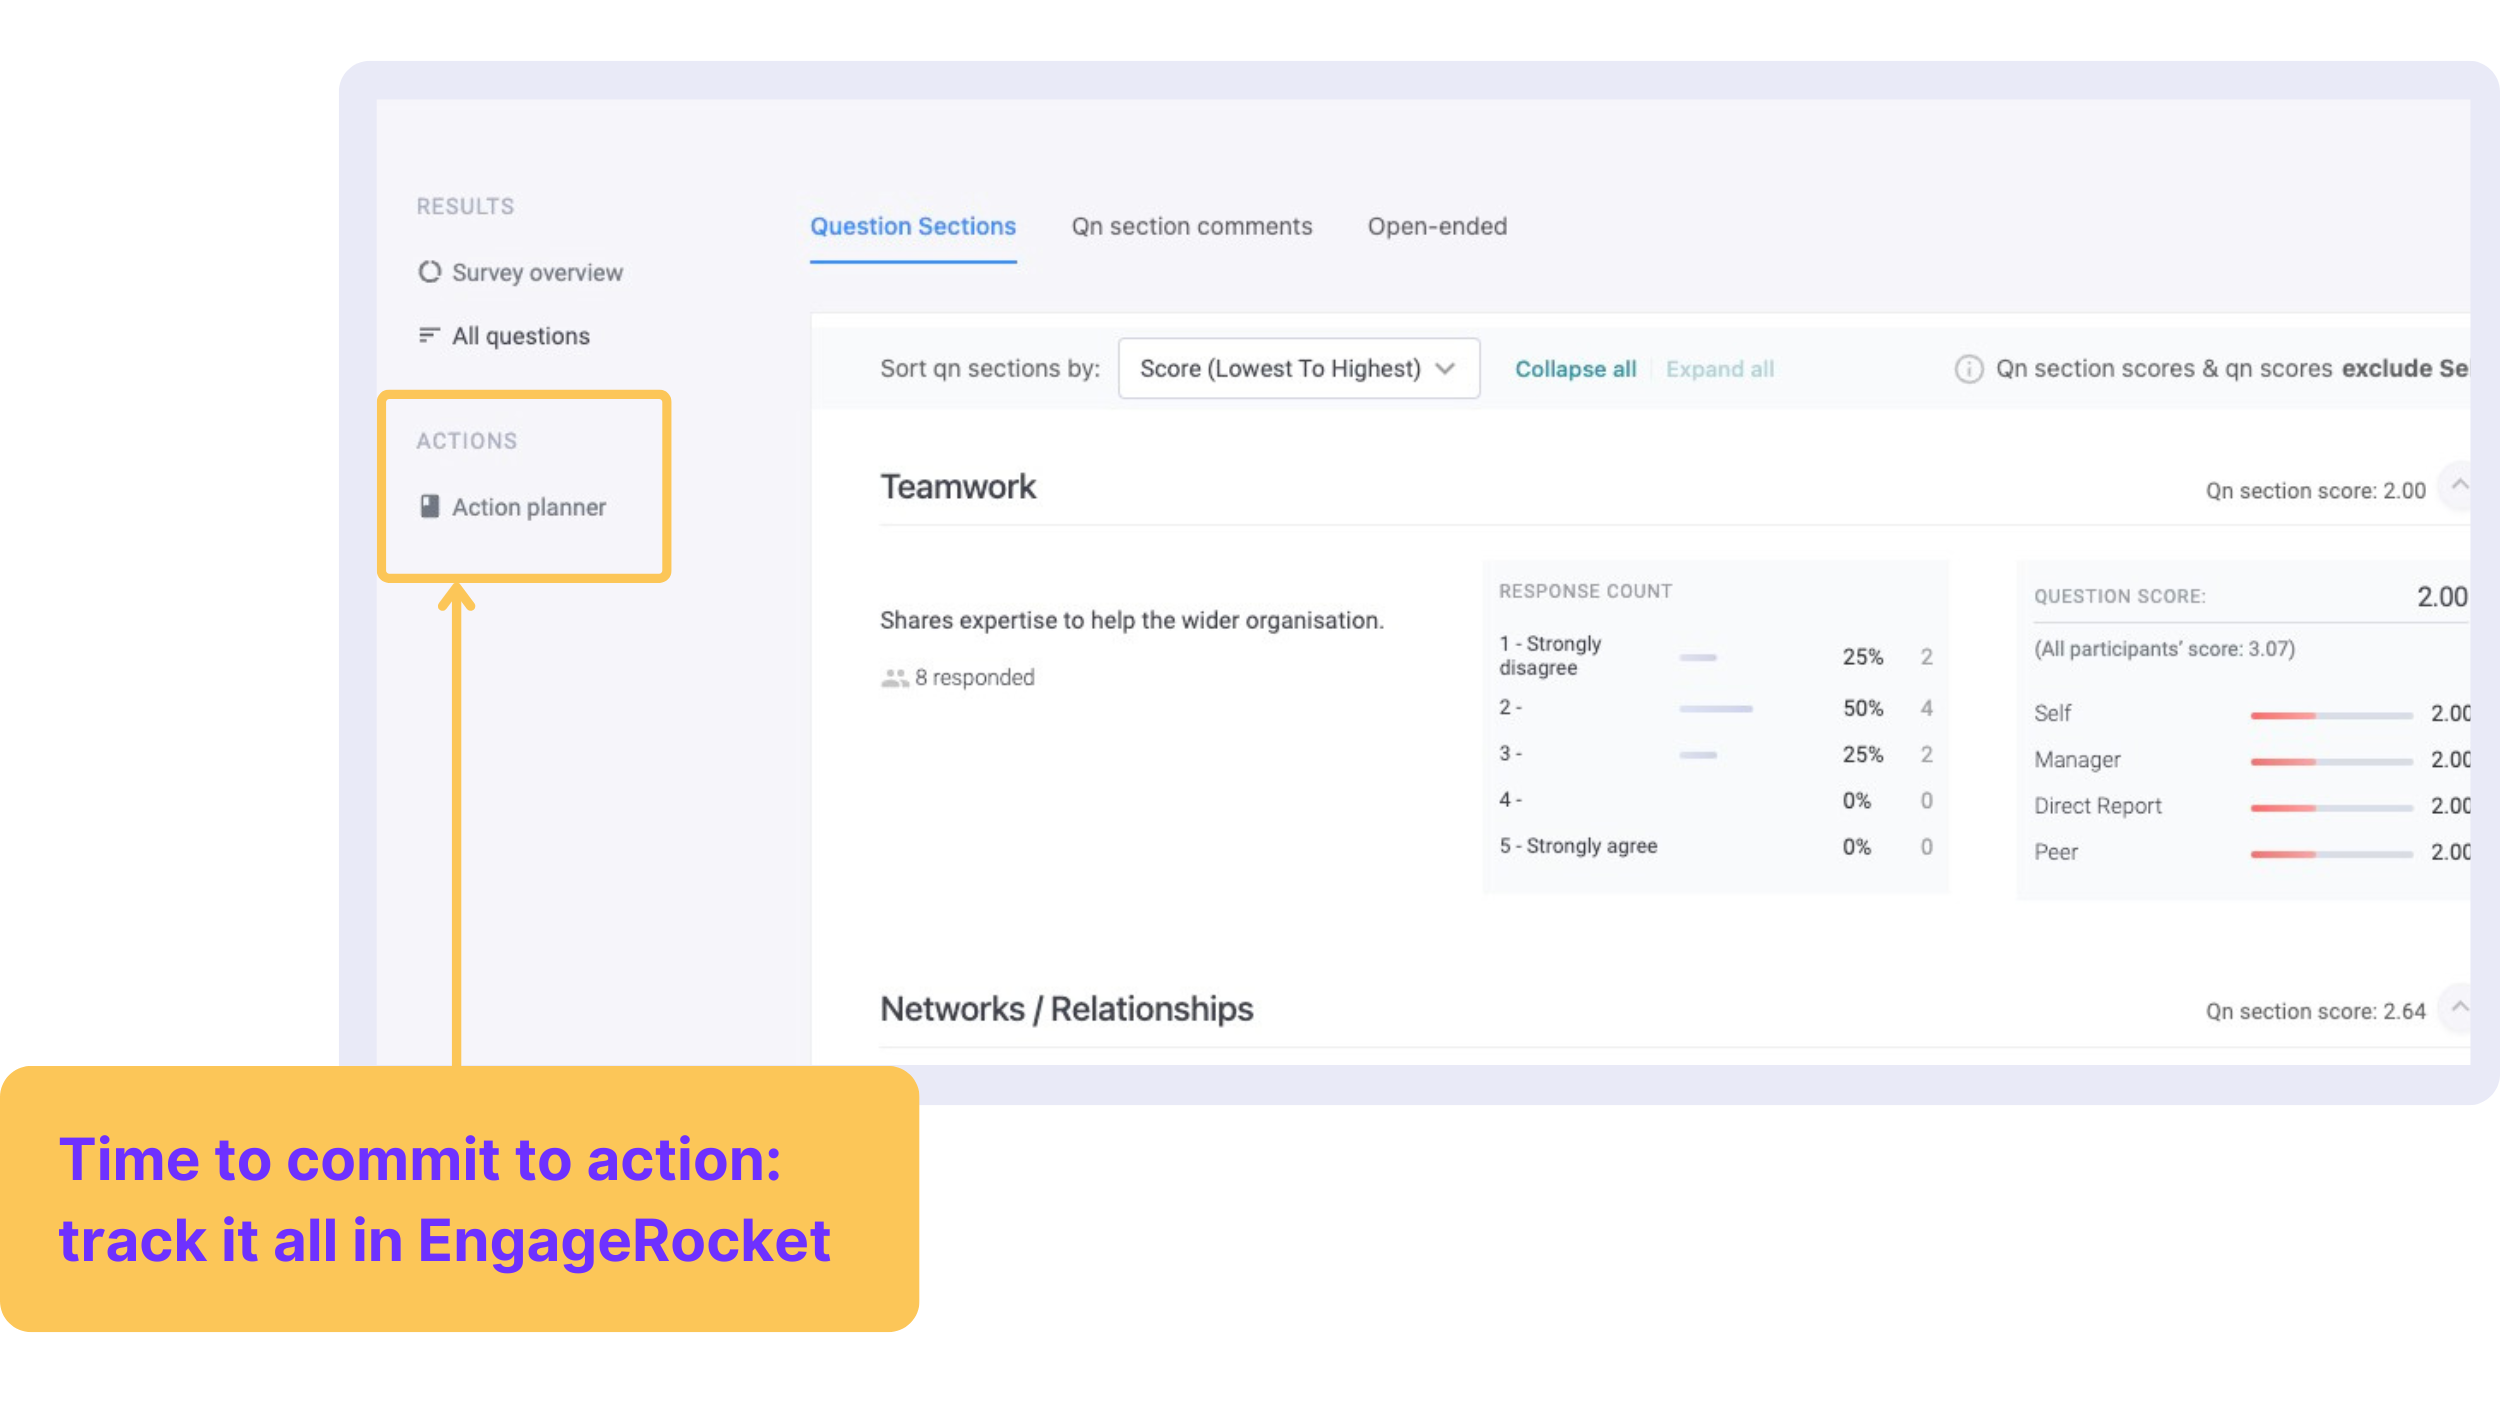Click the Teamwork section heading
The width and height of the screenshot is (2500, 1406).
(957, 486)
